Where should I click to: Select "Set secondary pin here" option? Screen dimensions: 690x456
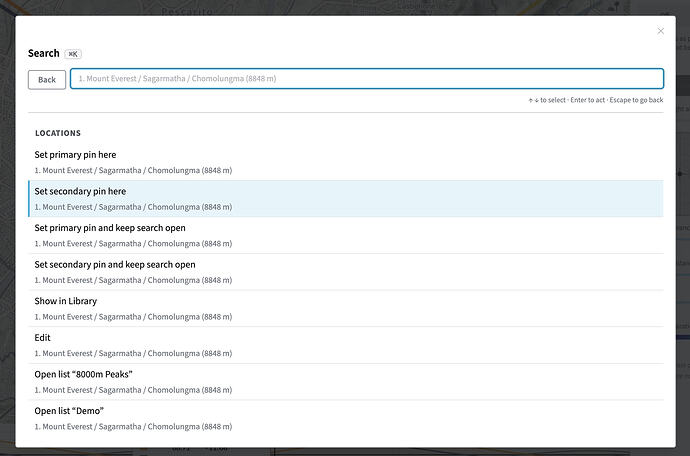[x=346, y=199]
